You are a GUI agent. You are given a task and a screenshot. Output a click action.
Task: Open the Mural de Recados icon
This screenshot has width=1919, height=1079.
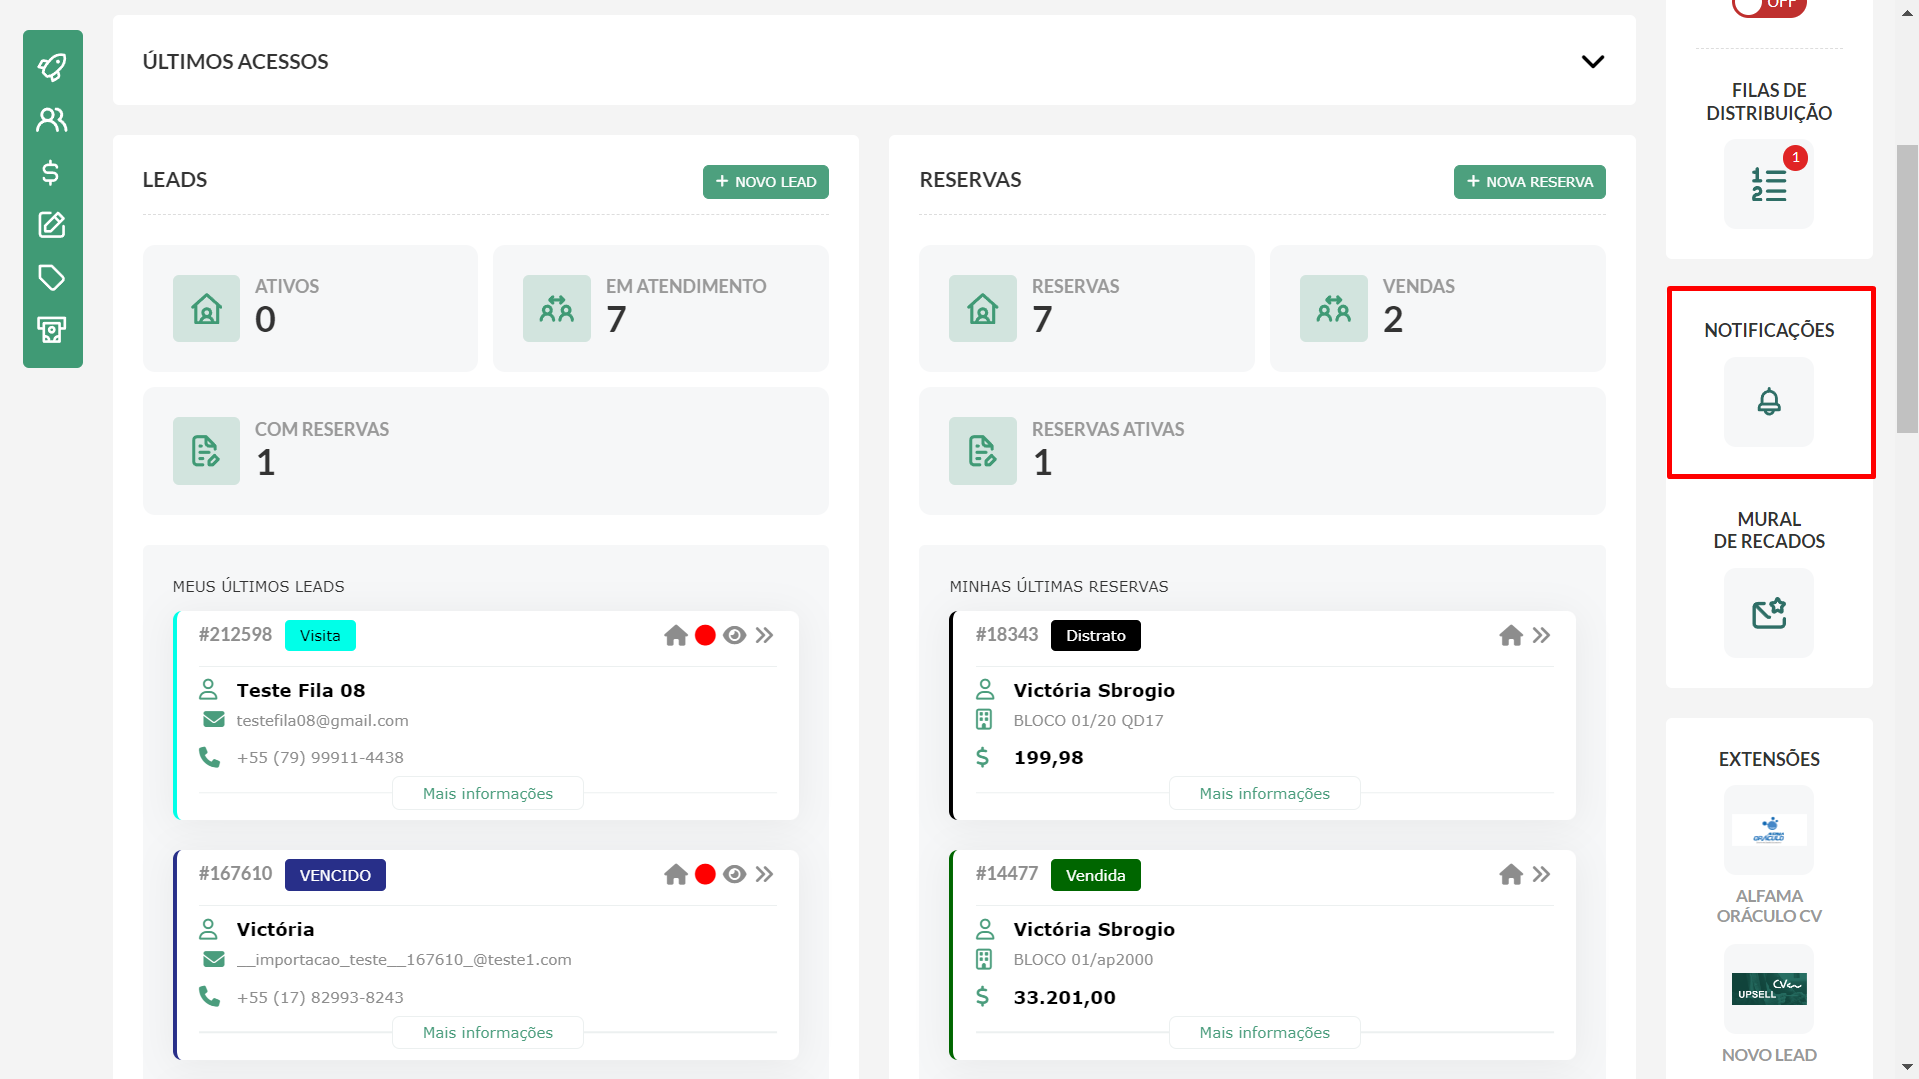[x=1769, y=613]
